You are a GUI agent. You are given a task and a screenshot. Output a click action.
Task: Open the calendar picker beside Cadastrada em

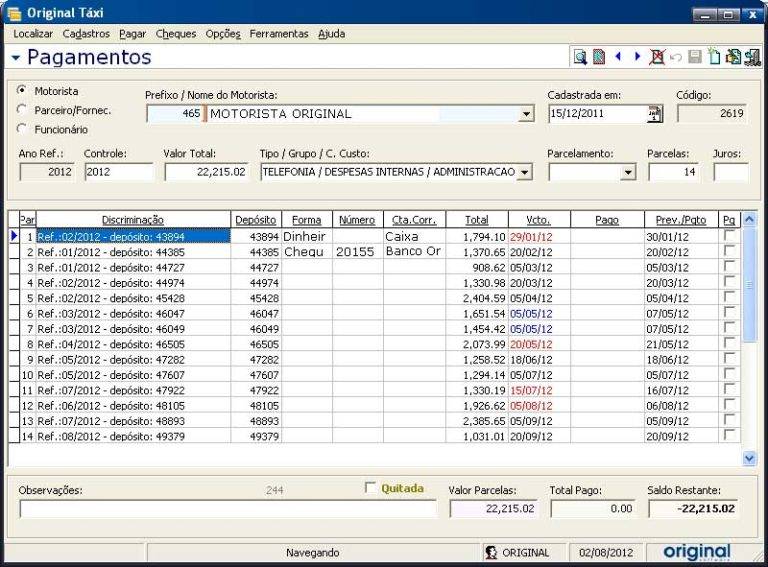(x=655, y=114)
